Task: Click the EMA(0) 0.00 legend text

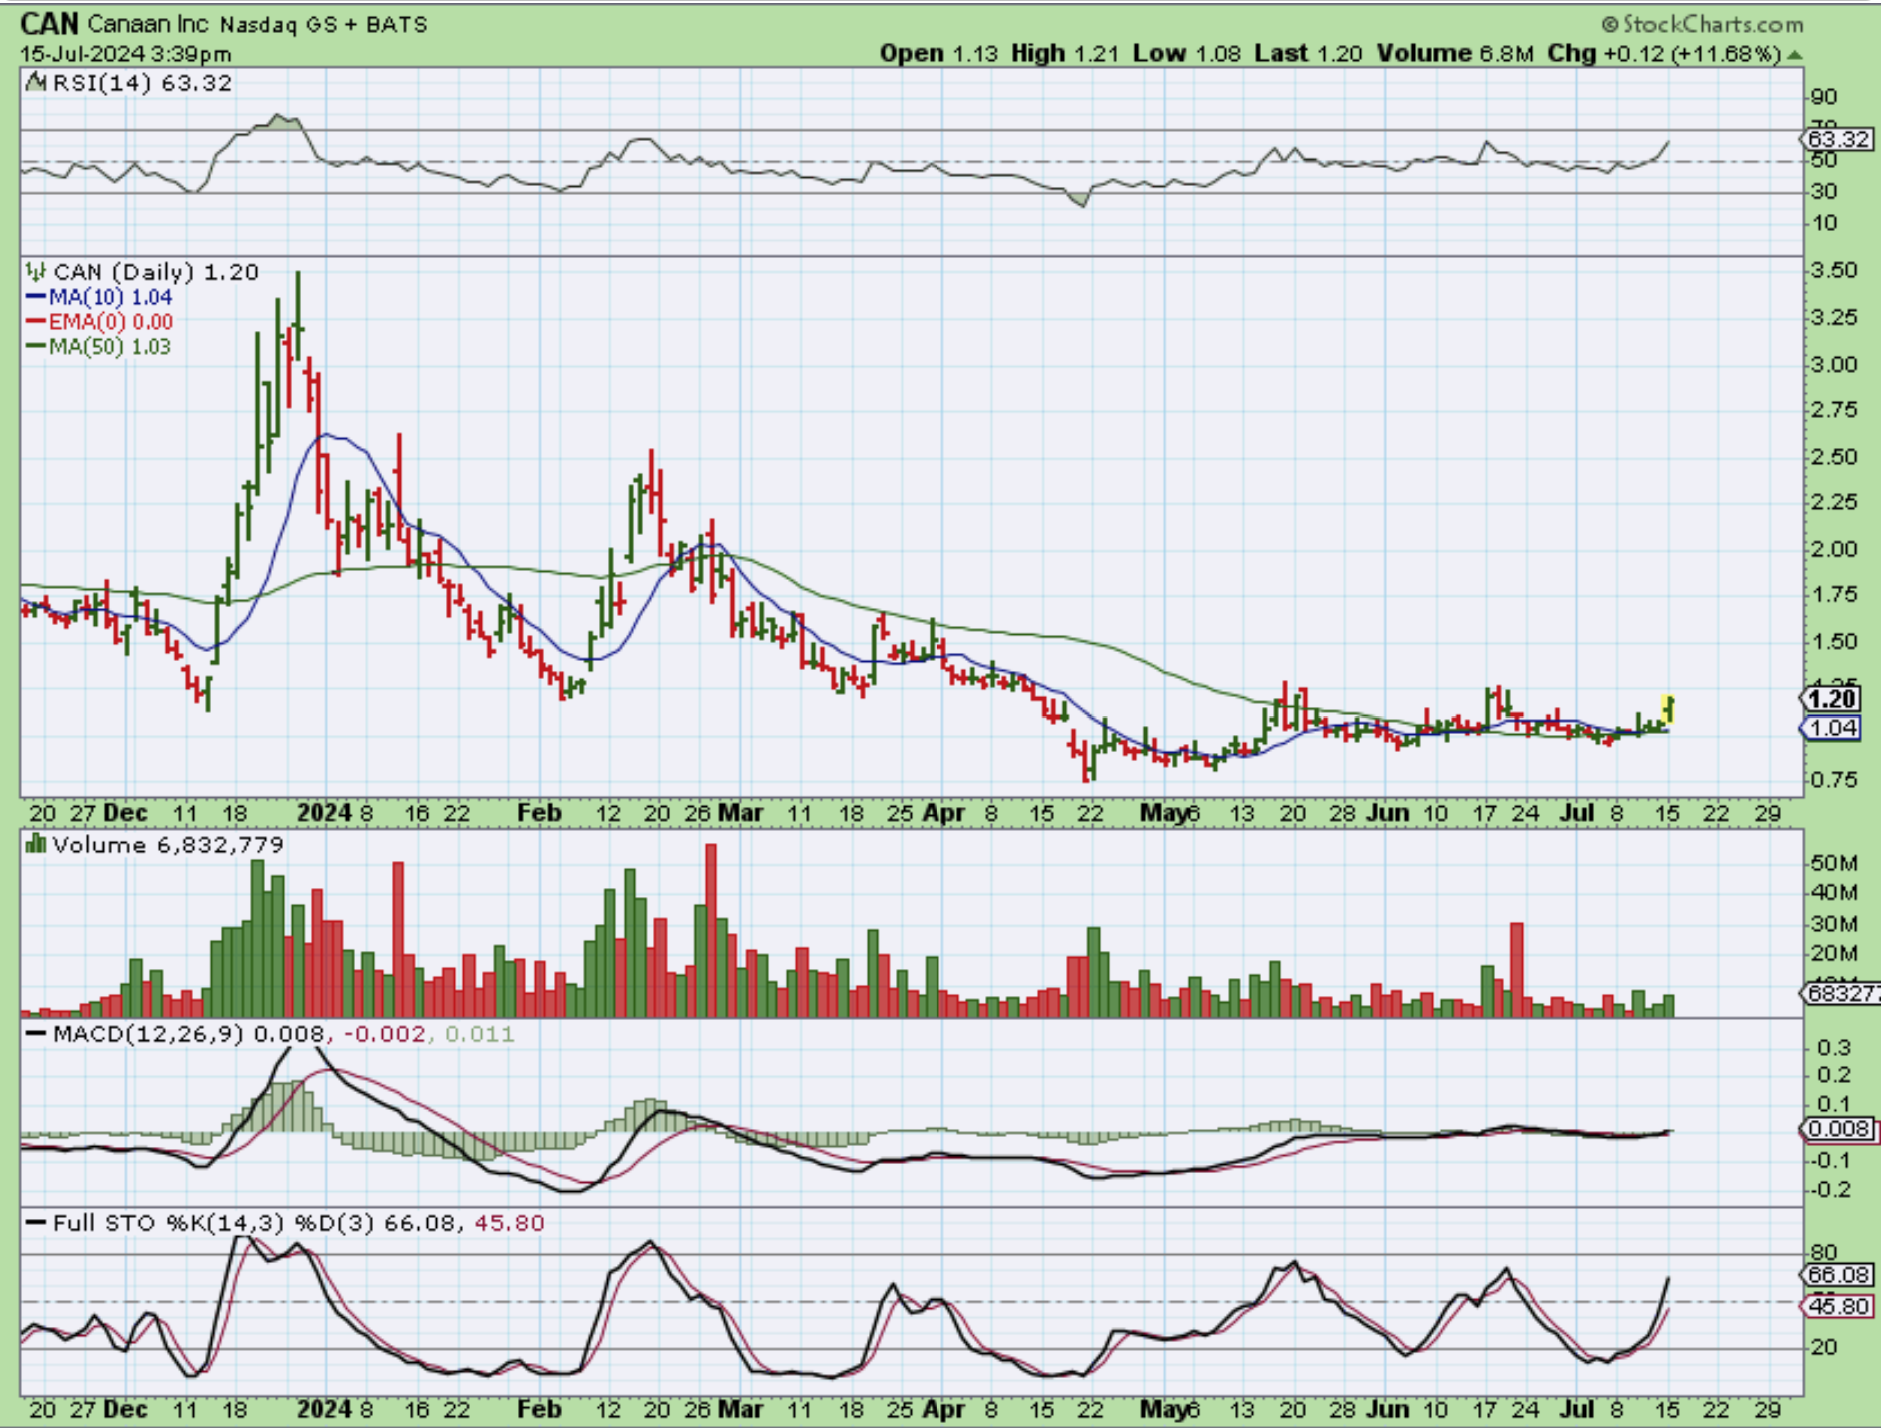Action: tap(111, 321)
